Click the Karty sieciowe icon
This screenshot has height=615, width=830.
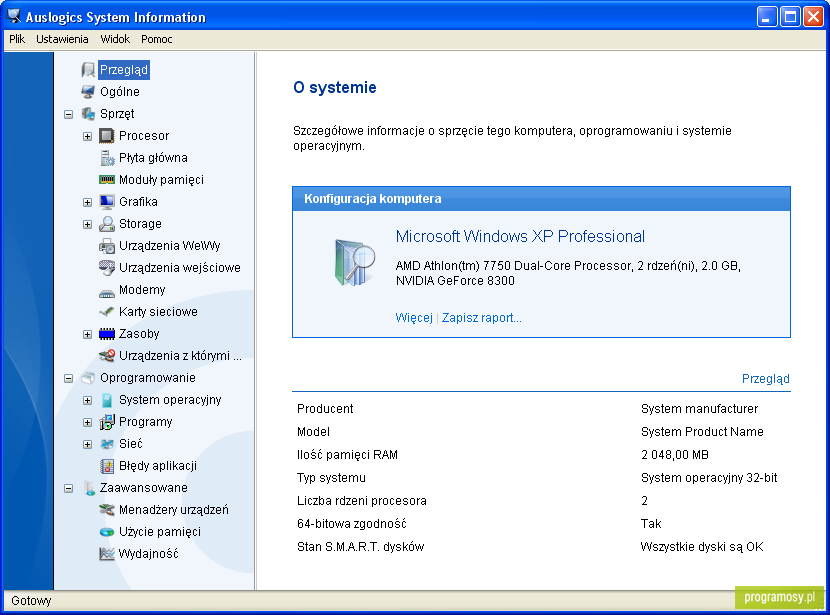tap(107, 312)
